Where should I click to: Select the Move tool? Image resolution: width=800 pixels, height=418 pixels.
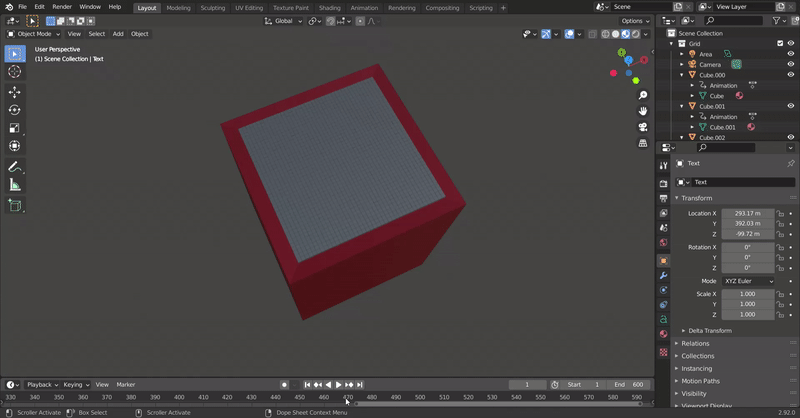tap(14, 92)
